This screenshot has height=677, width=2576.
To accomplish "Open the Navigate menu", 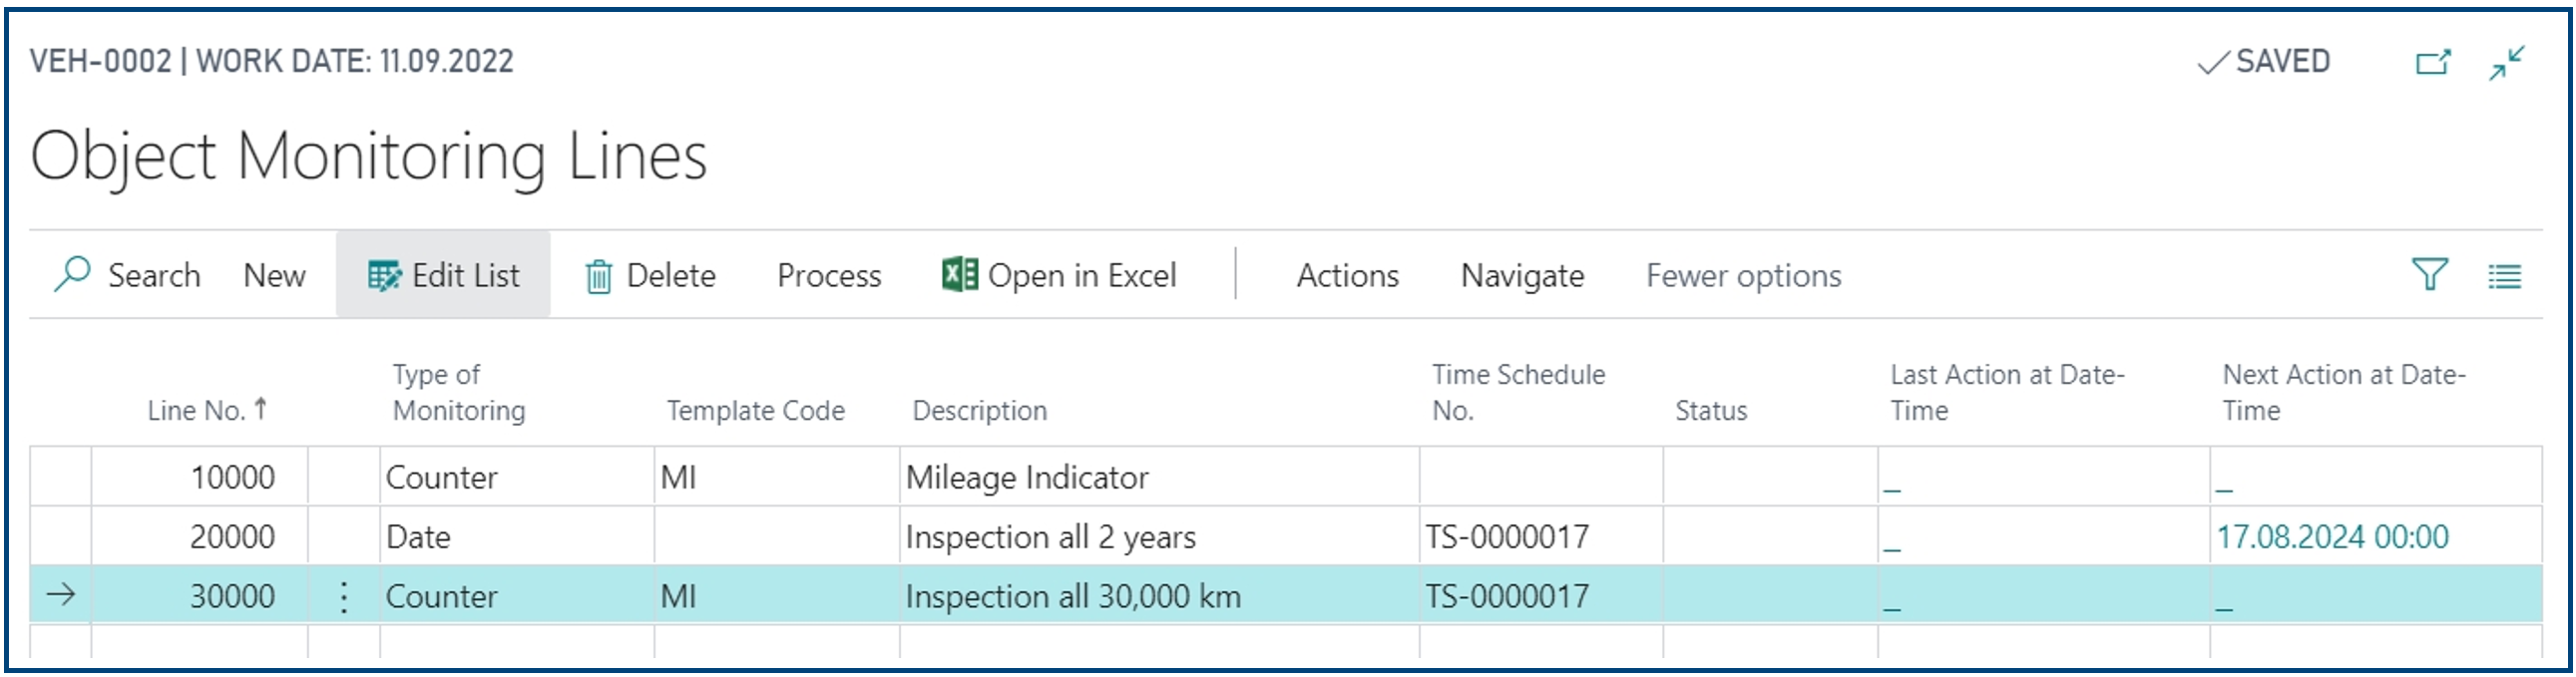I will point(1522,276).
